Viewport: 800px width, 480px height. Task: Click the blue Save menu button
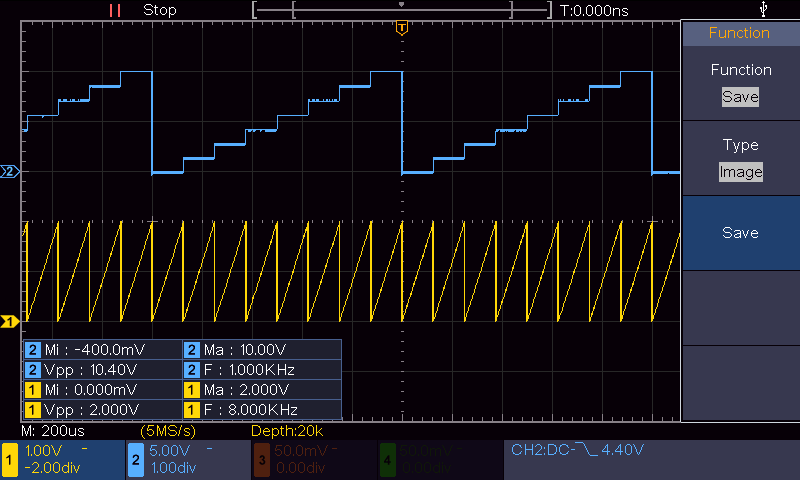(741, 233)
